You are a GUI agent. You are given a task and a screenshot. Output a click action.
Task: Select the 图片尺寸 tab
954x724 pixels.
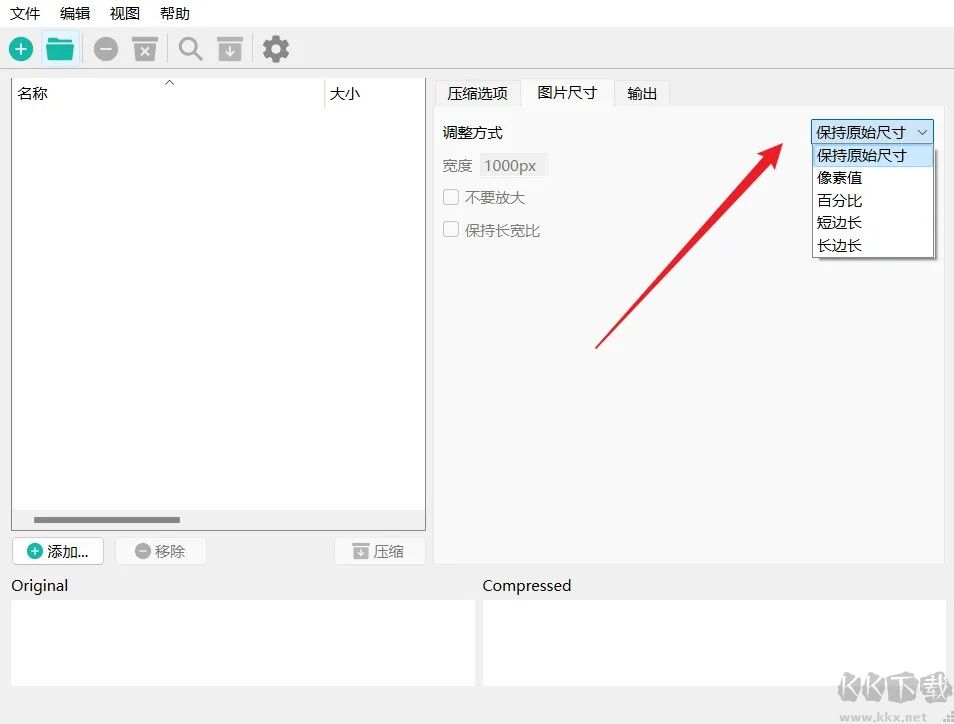click(x=567, y=92)
